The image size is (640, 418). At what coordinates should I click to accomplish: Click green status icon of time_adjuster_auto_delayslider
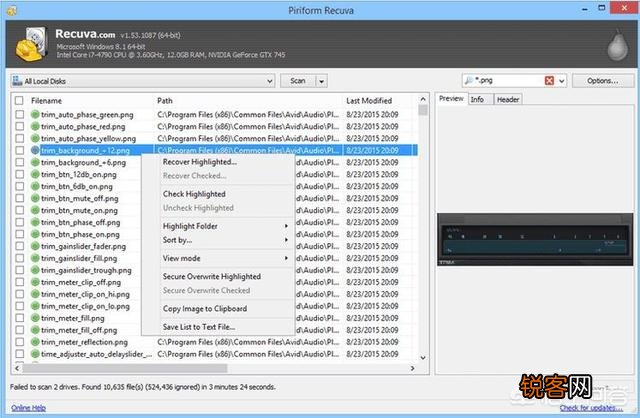35,353
